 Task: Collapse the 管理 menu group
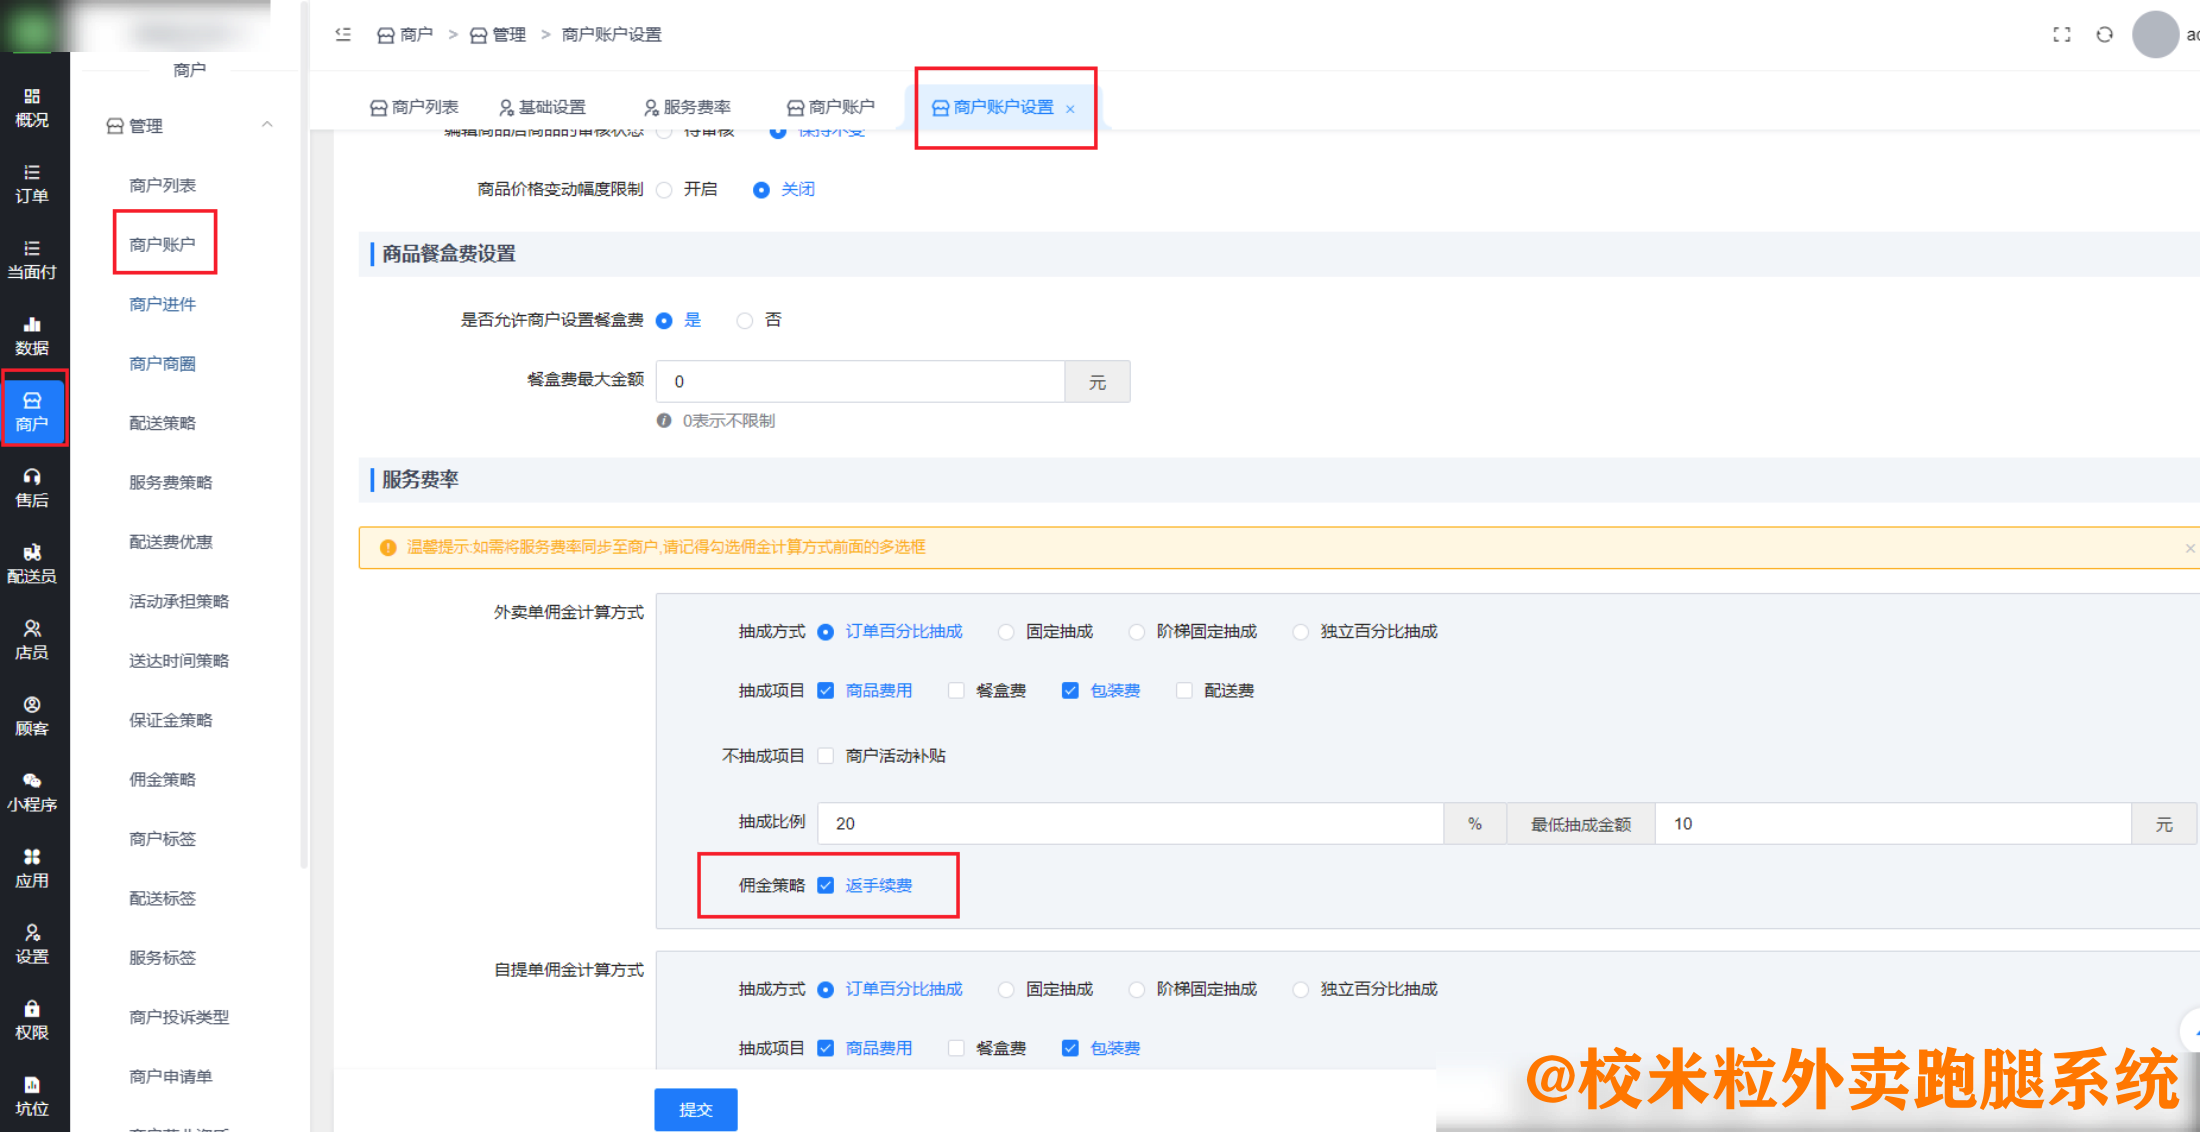pyautogui.click(x=266, y=124)
